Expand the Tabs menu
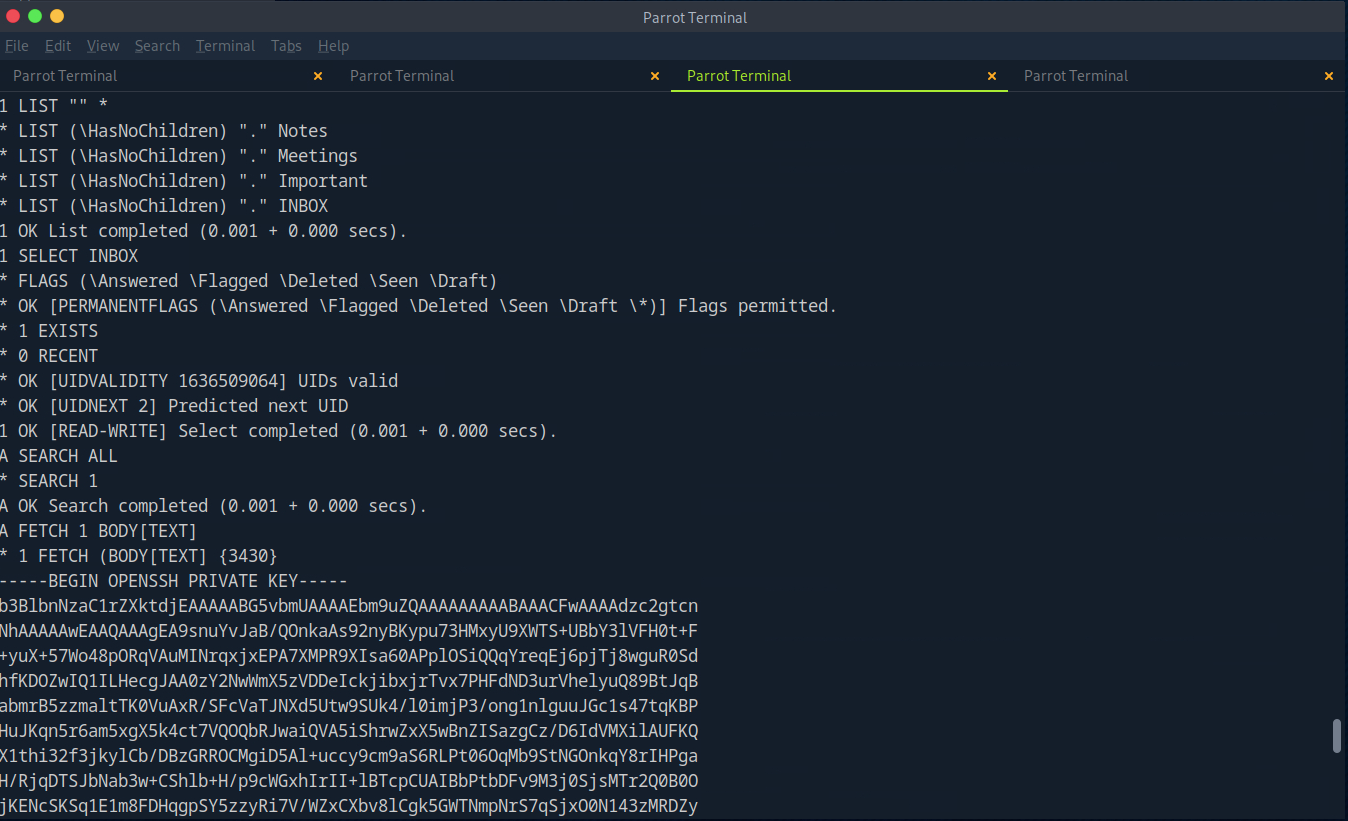 coord(286,46)
